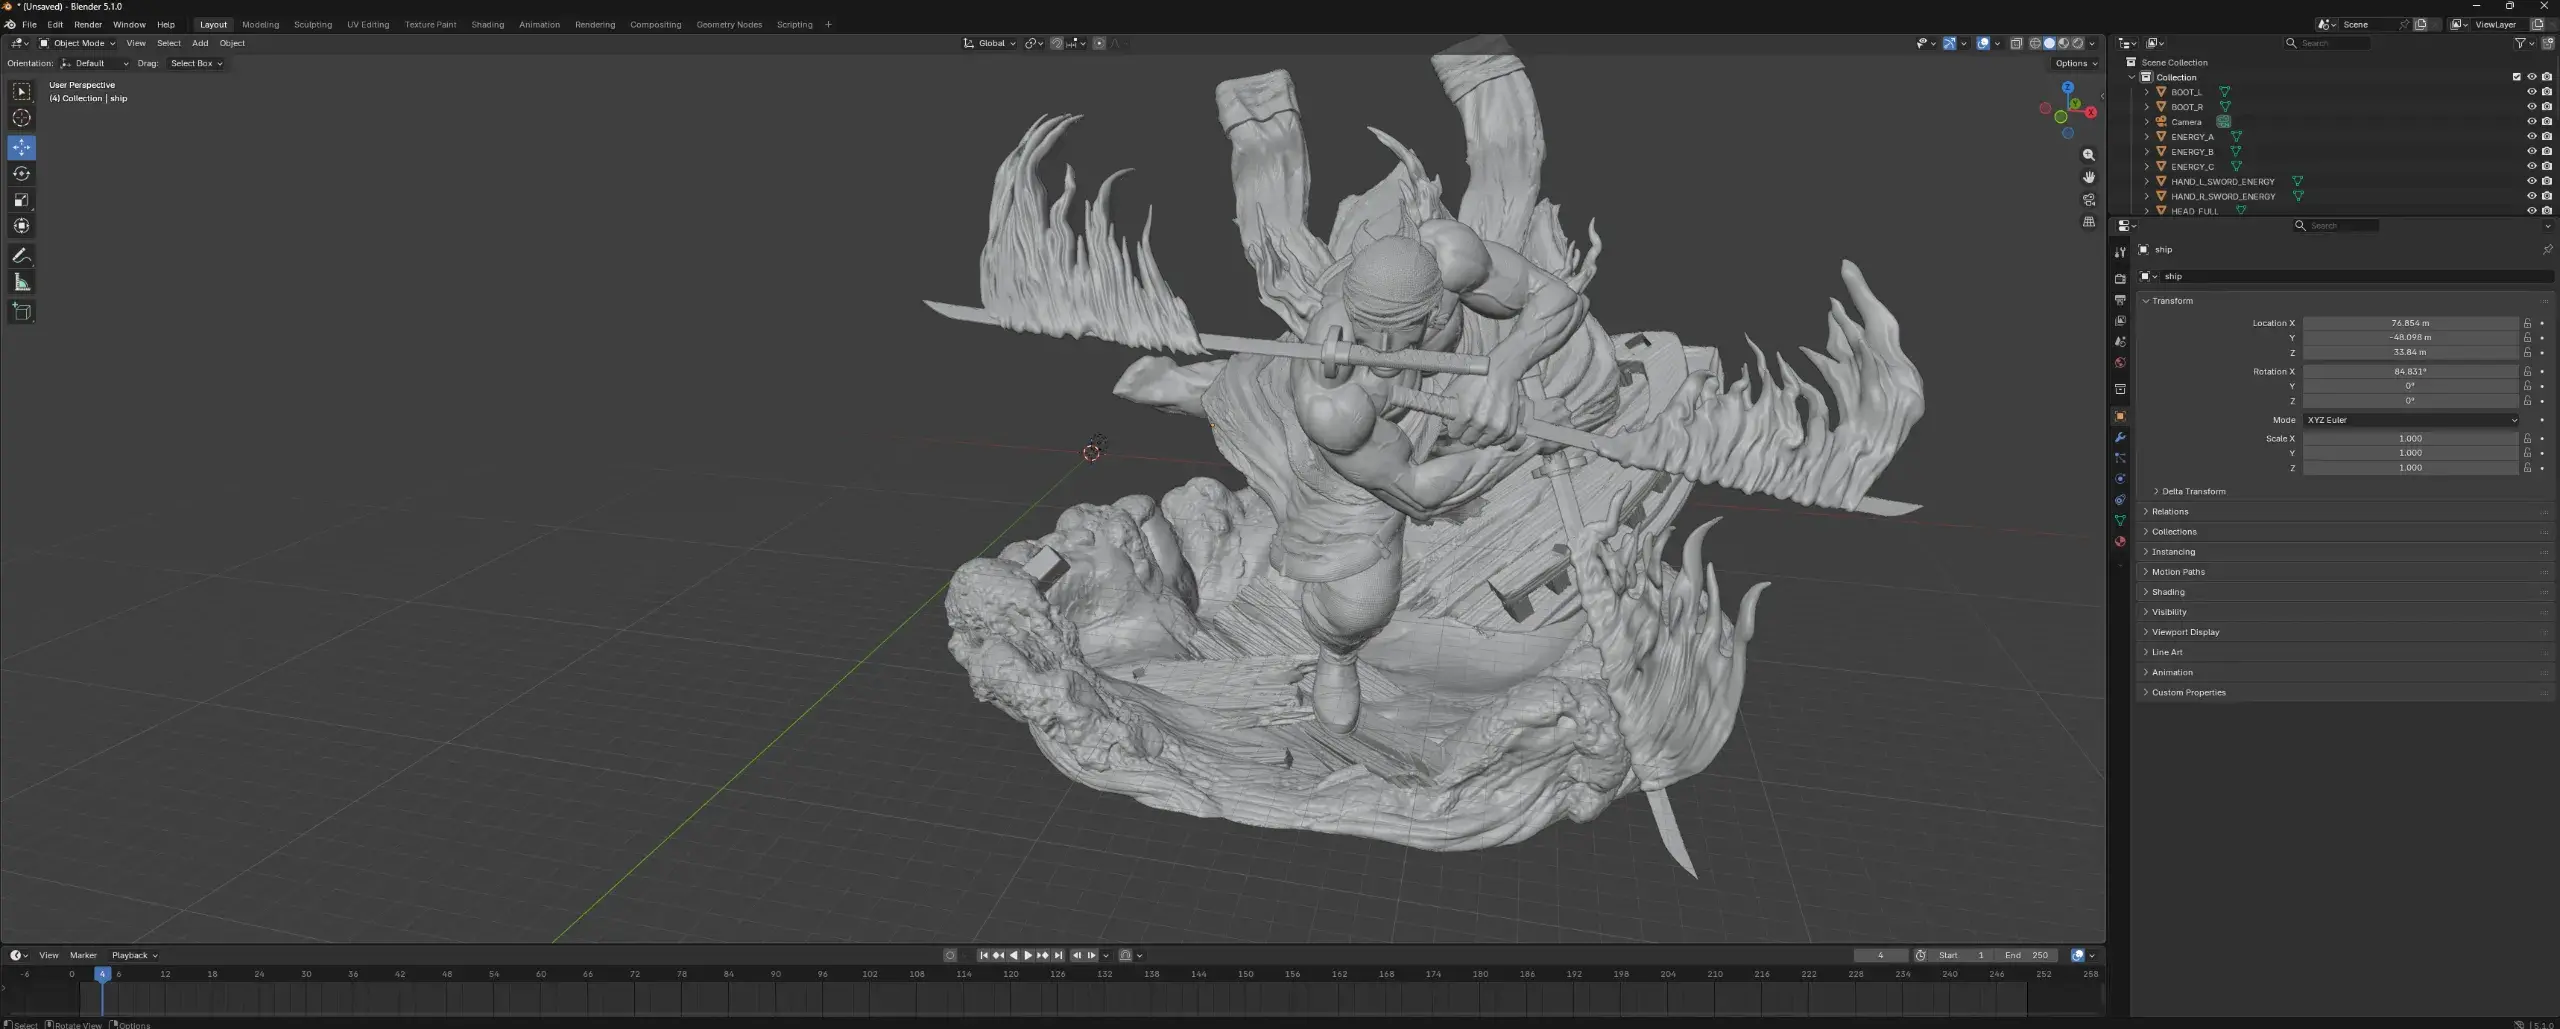Viewport: 2560px width, 1029px height.
Task: Select the Rotate tool
Action: 21,174
